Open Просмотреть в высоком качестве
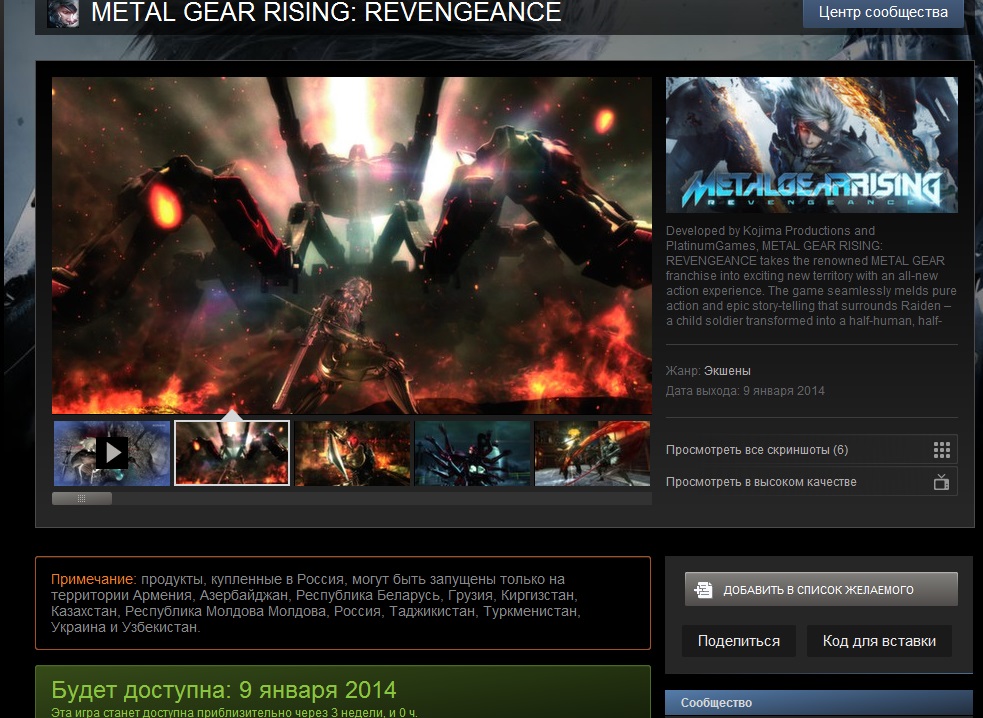Viewport: 983px width, 718px height. point(811,482)
